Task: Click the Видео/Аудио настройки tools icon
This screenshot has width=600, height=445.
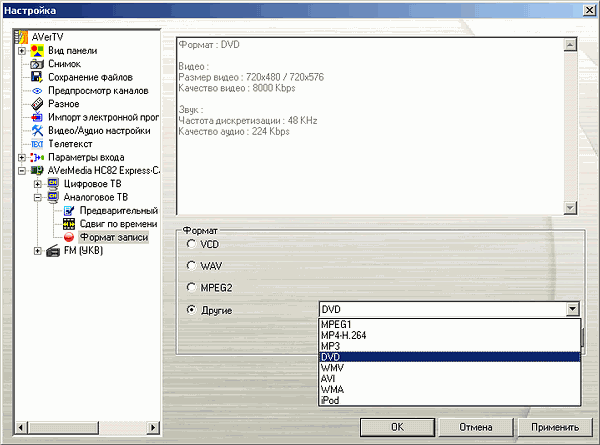Action: [x=38, y=130]
